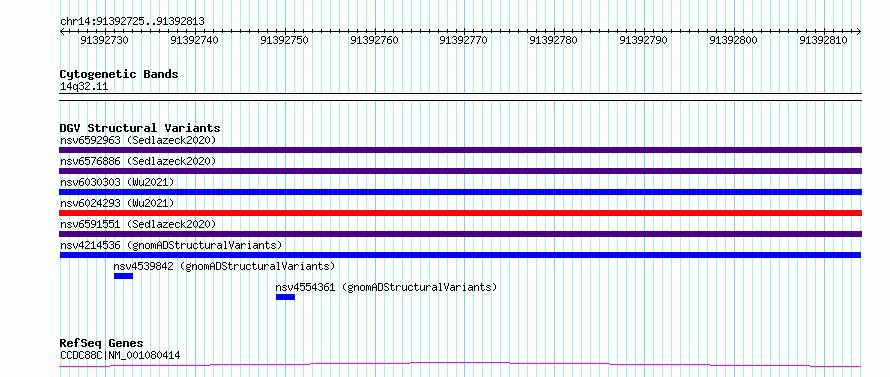Image resolution: width=890 pixels, height=377 pixels.
Task: Click the Cytogenetic Bands track heading
Action: (119, 74)
